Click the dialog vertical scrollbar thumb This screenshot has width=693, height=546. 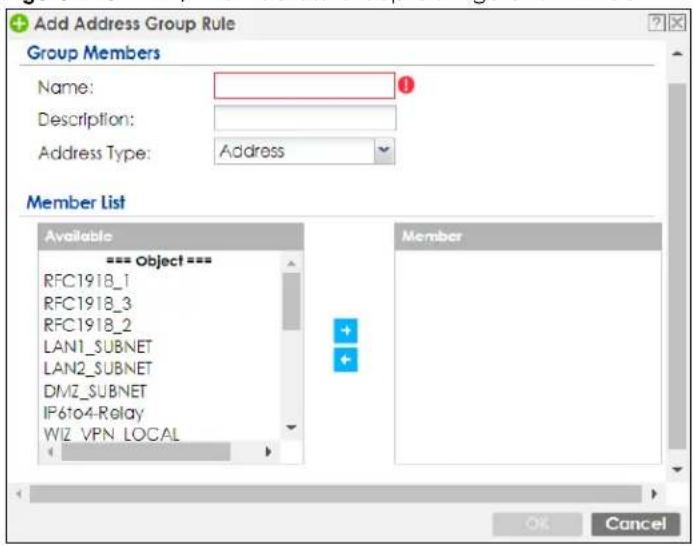677,267
